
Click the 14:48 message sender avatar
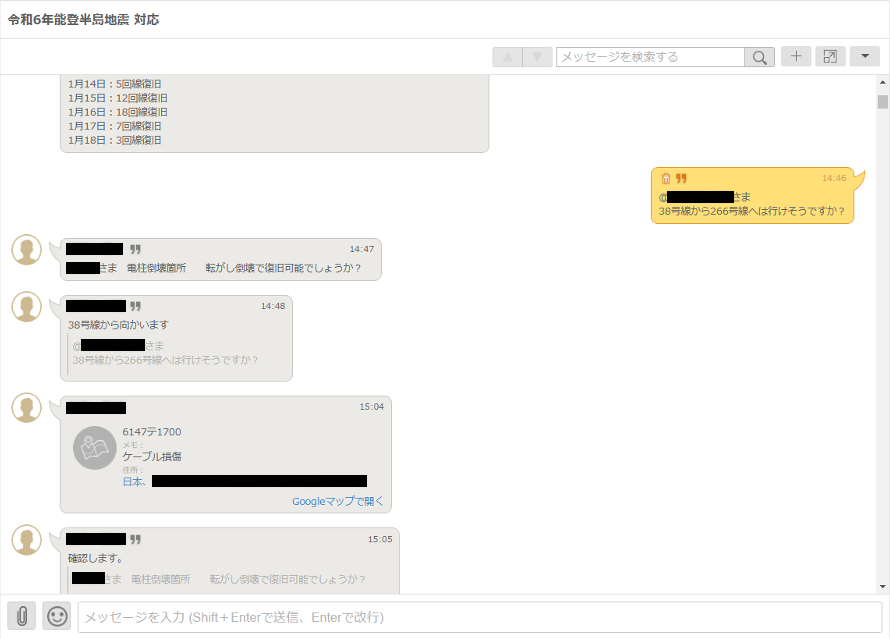tap(27, 306)
